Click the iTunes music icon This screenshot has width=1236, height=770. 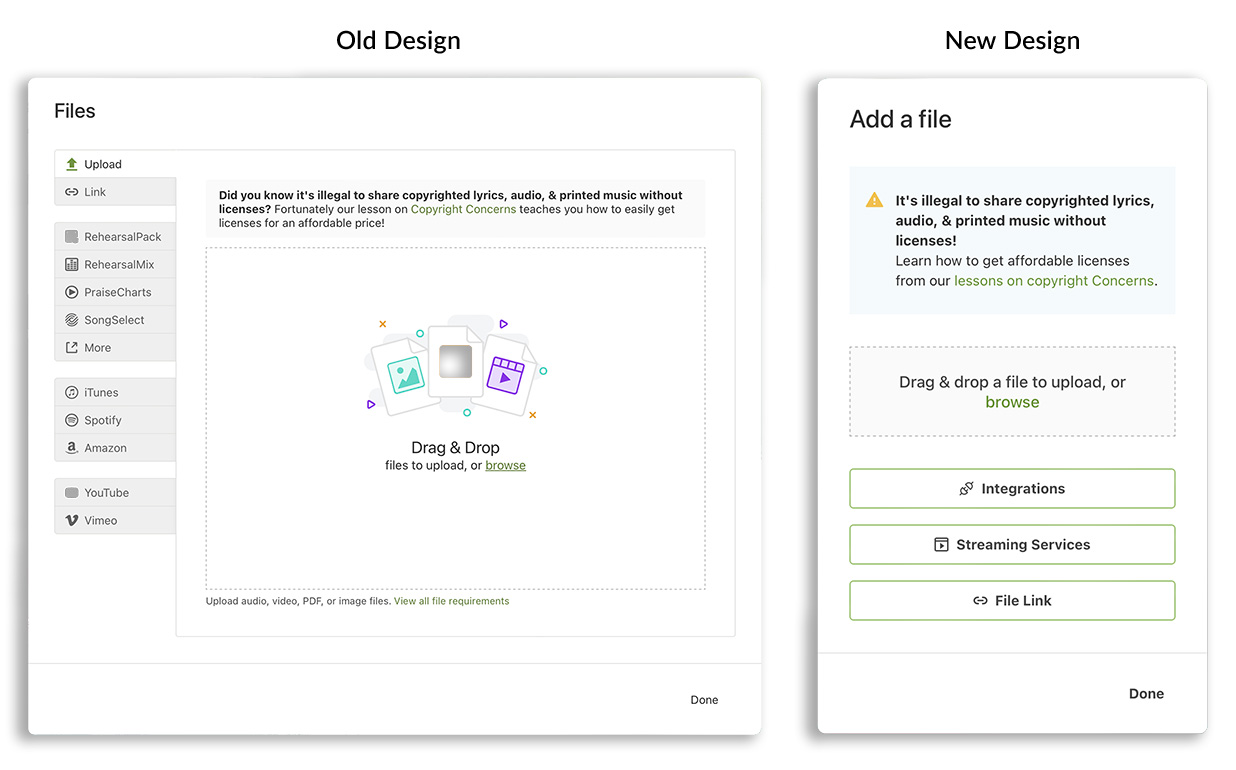tap(71, 393)
